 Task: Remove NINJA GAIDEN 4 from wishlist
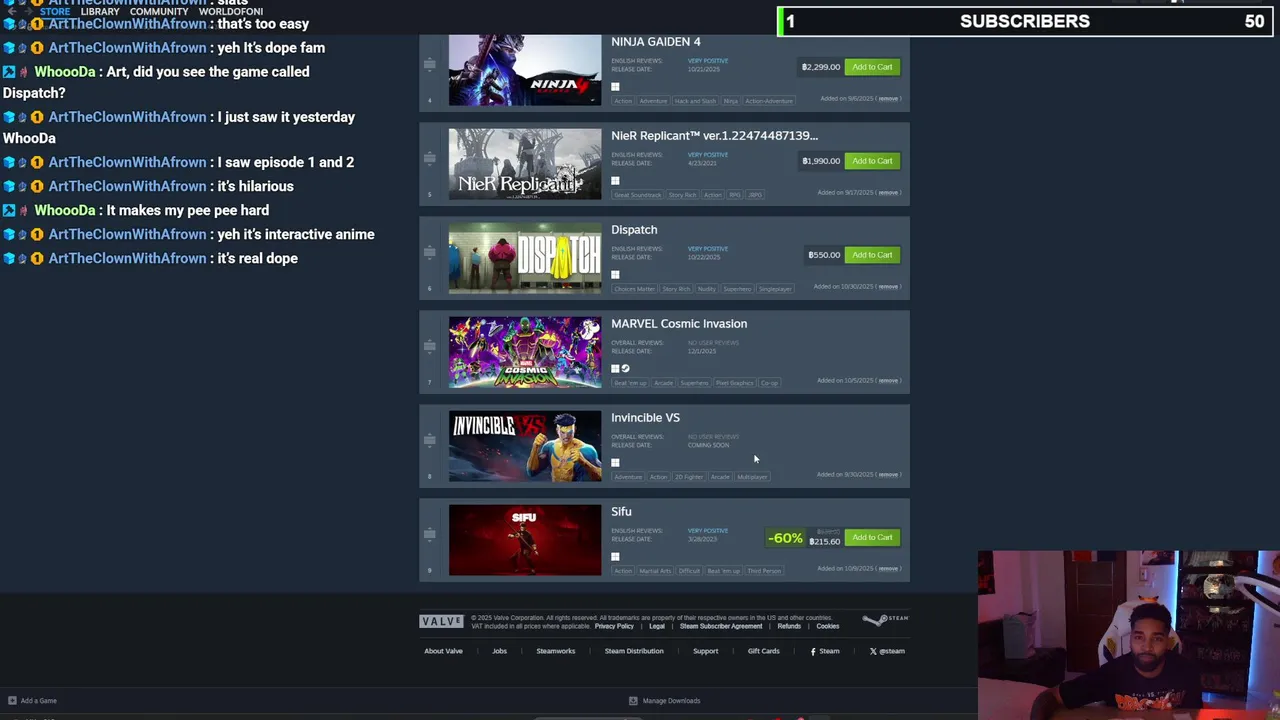[x=888, y=99]
